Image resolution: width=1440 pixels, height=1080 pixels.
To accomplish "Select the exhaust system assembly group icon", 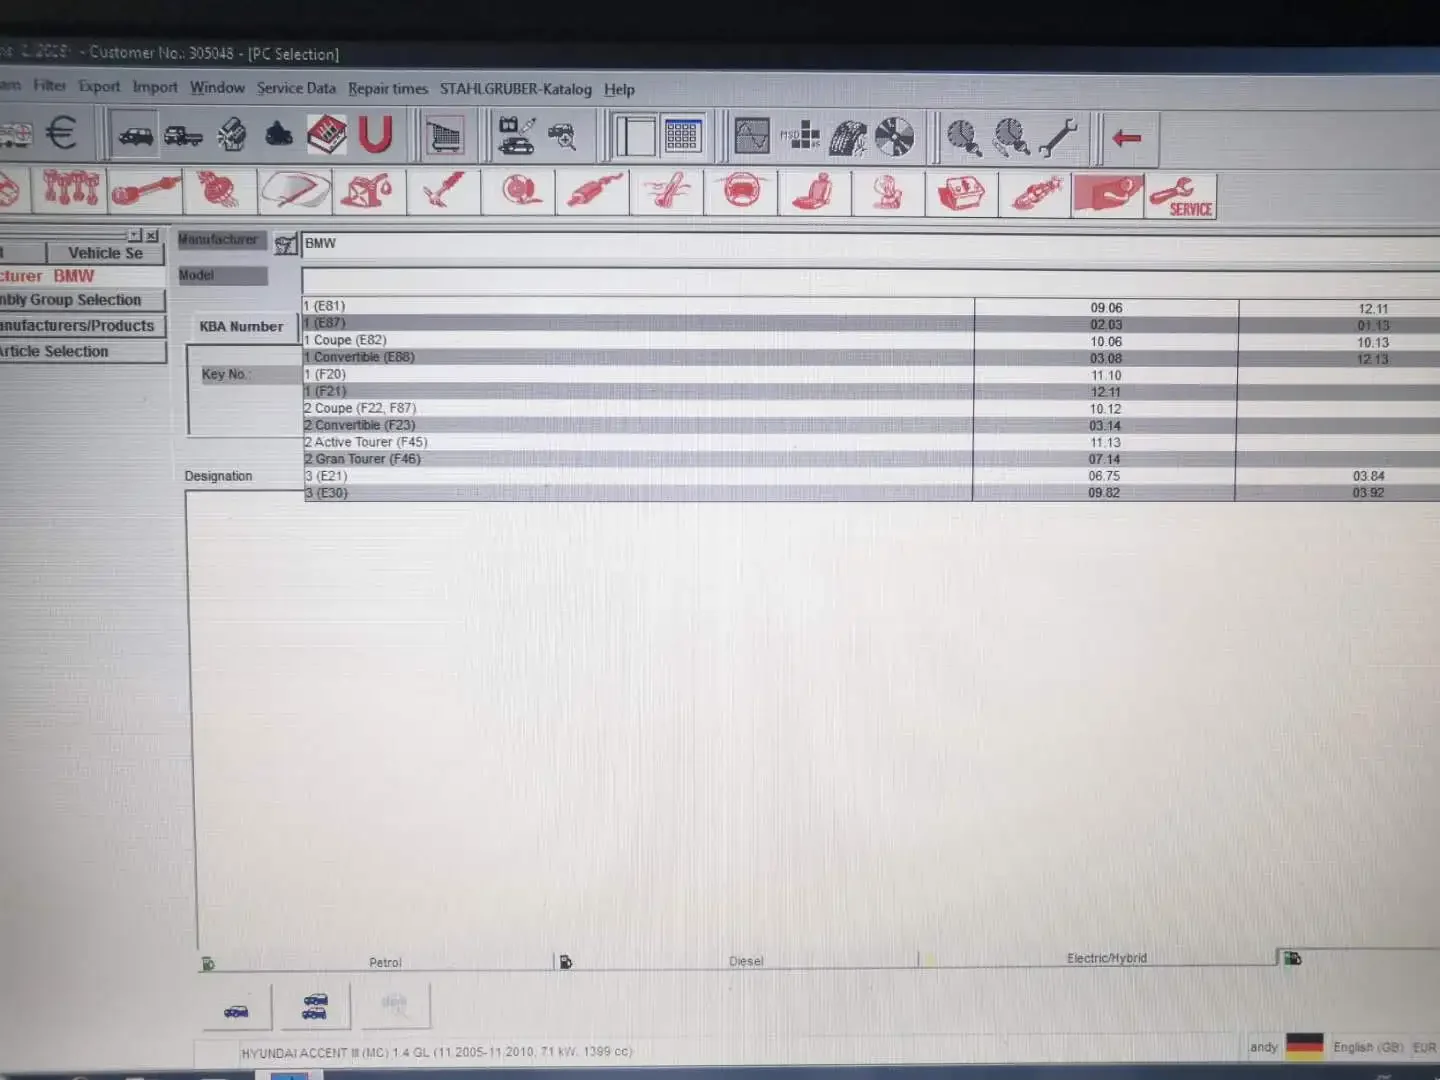I will 593,192.
